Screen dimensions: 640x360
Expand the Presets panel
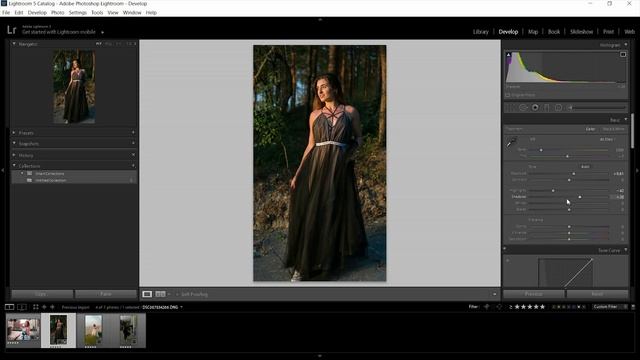pyautogui.click(x=14, y=133)
